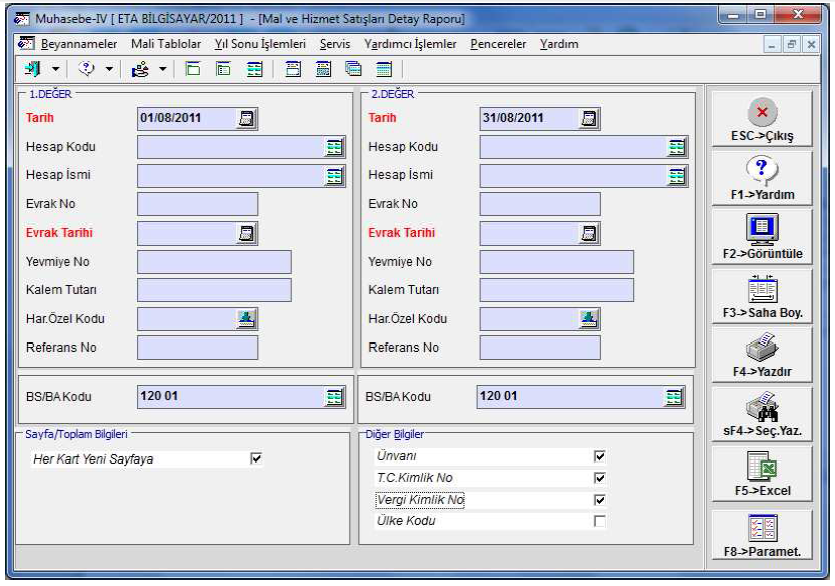This screenshot has height=586, width=835.
Task: Open Har.Özel Kodu picker in 1.DEĞER
Action: point(244,319)
